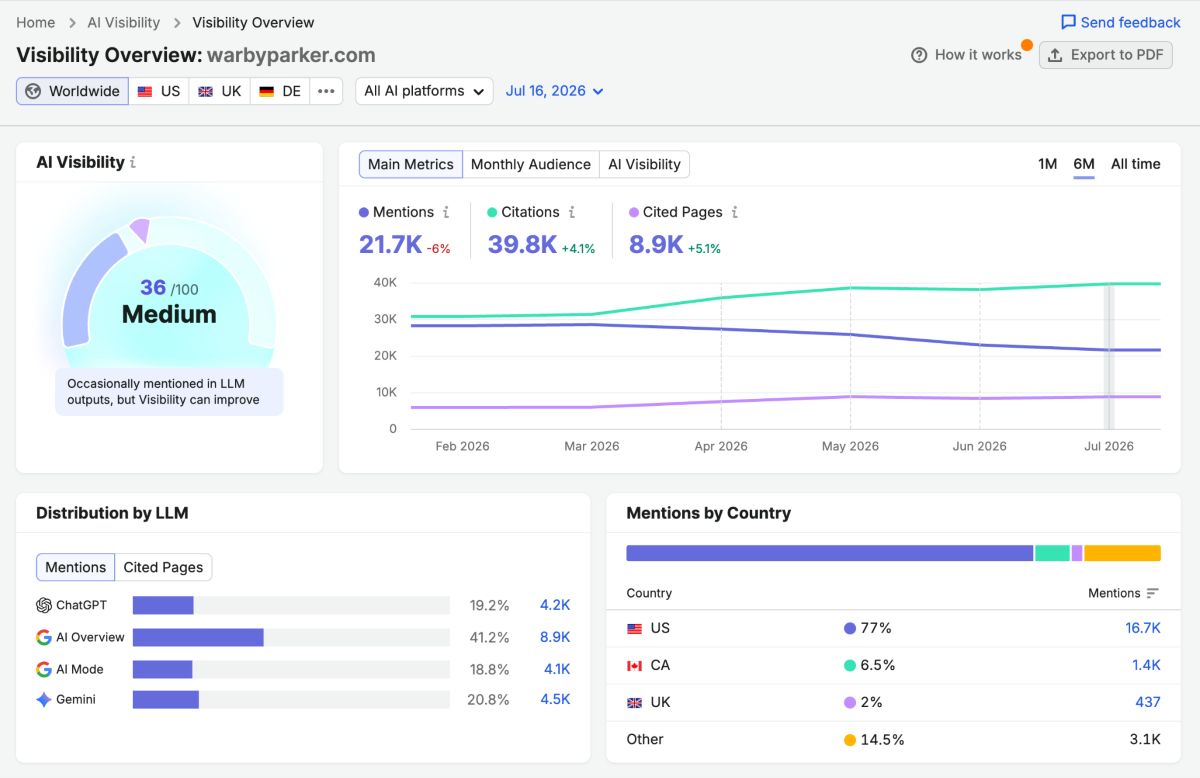Select the DE region button
The height and width of the screenshot is (778, 1200).
(280, 91)
